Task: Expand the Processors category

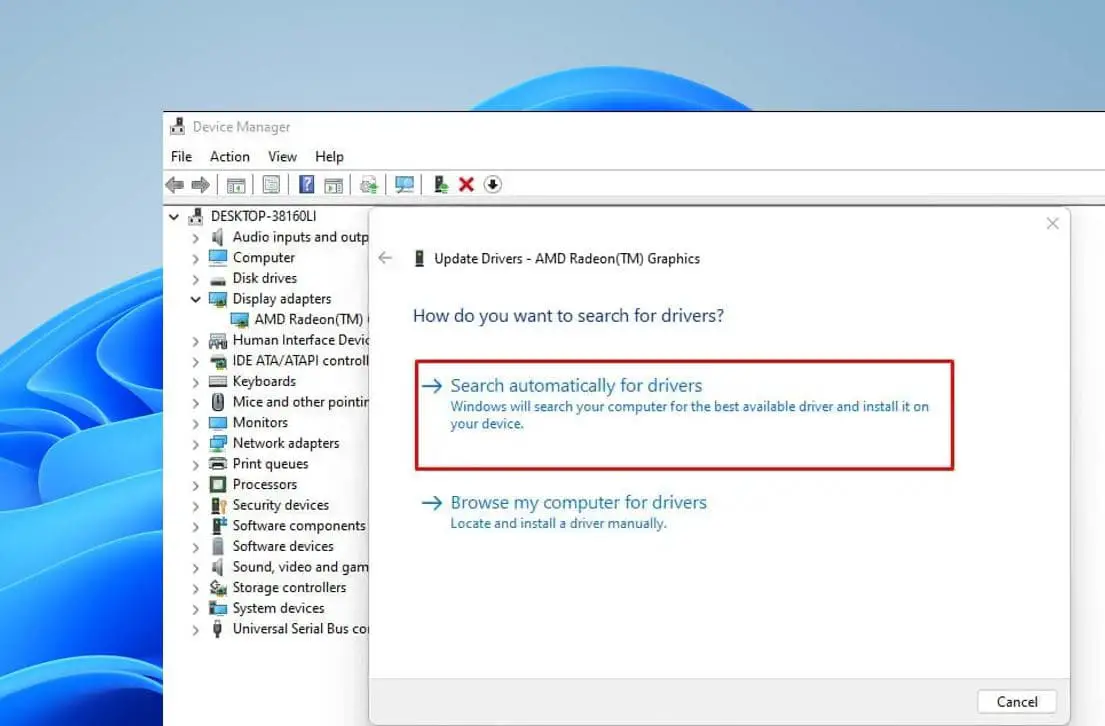Action: tap(196, 484)
